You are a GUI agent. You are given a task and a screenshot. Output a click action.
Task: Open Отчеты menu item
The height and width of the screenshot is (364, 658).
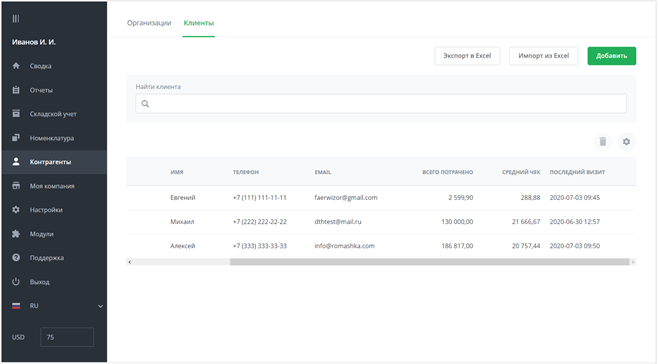41,90
